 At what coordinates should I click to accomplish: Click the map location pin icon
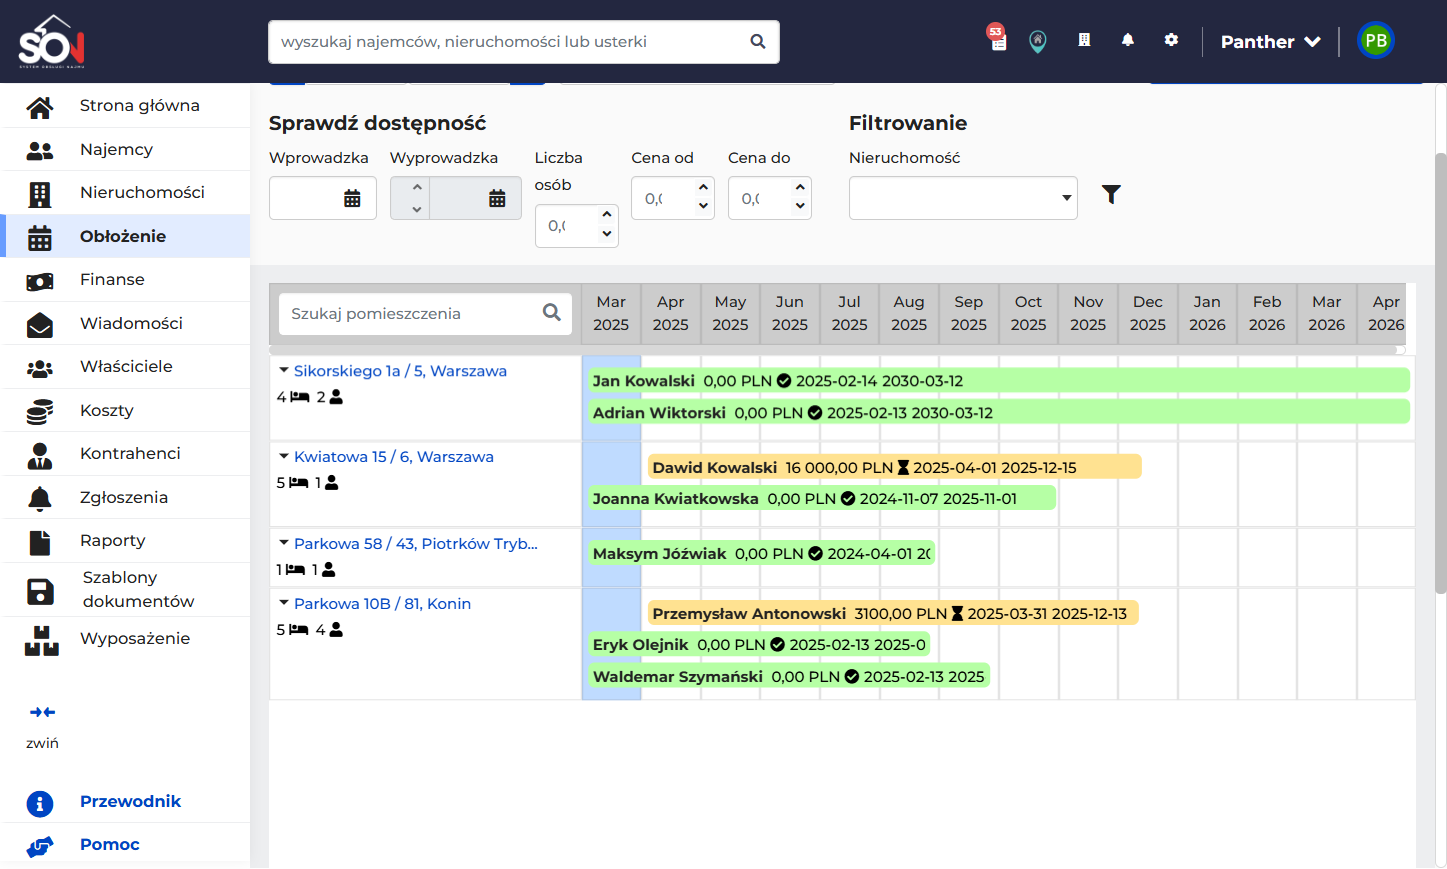click(x=1038, y=41)
